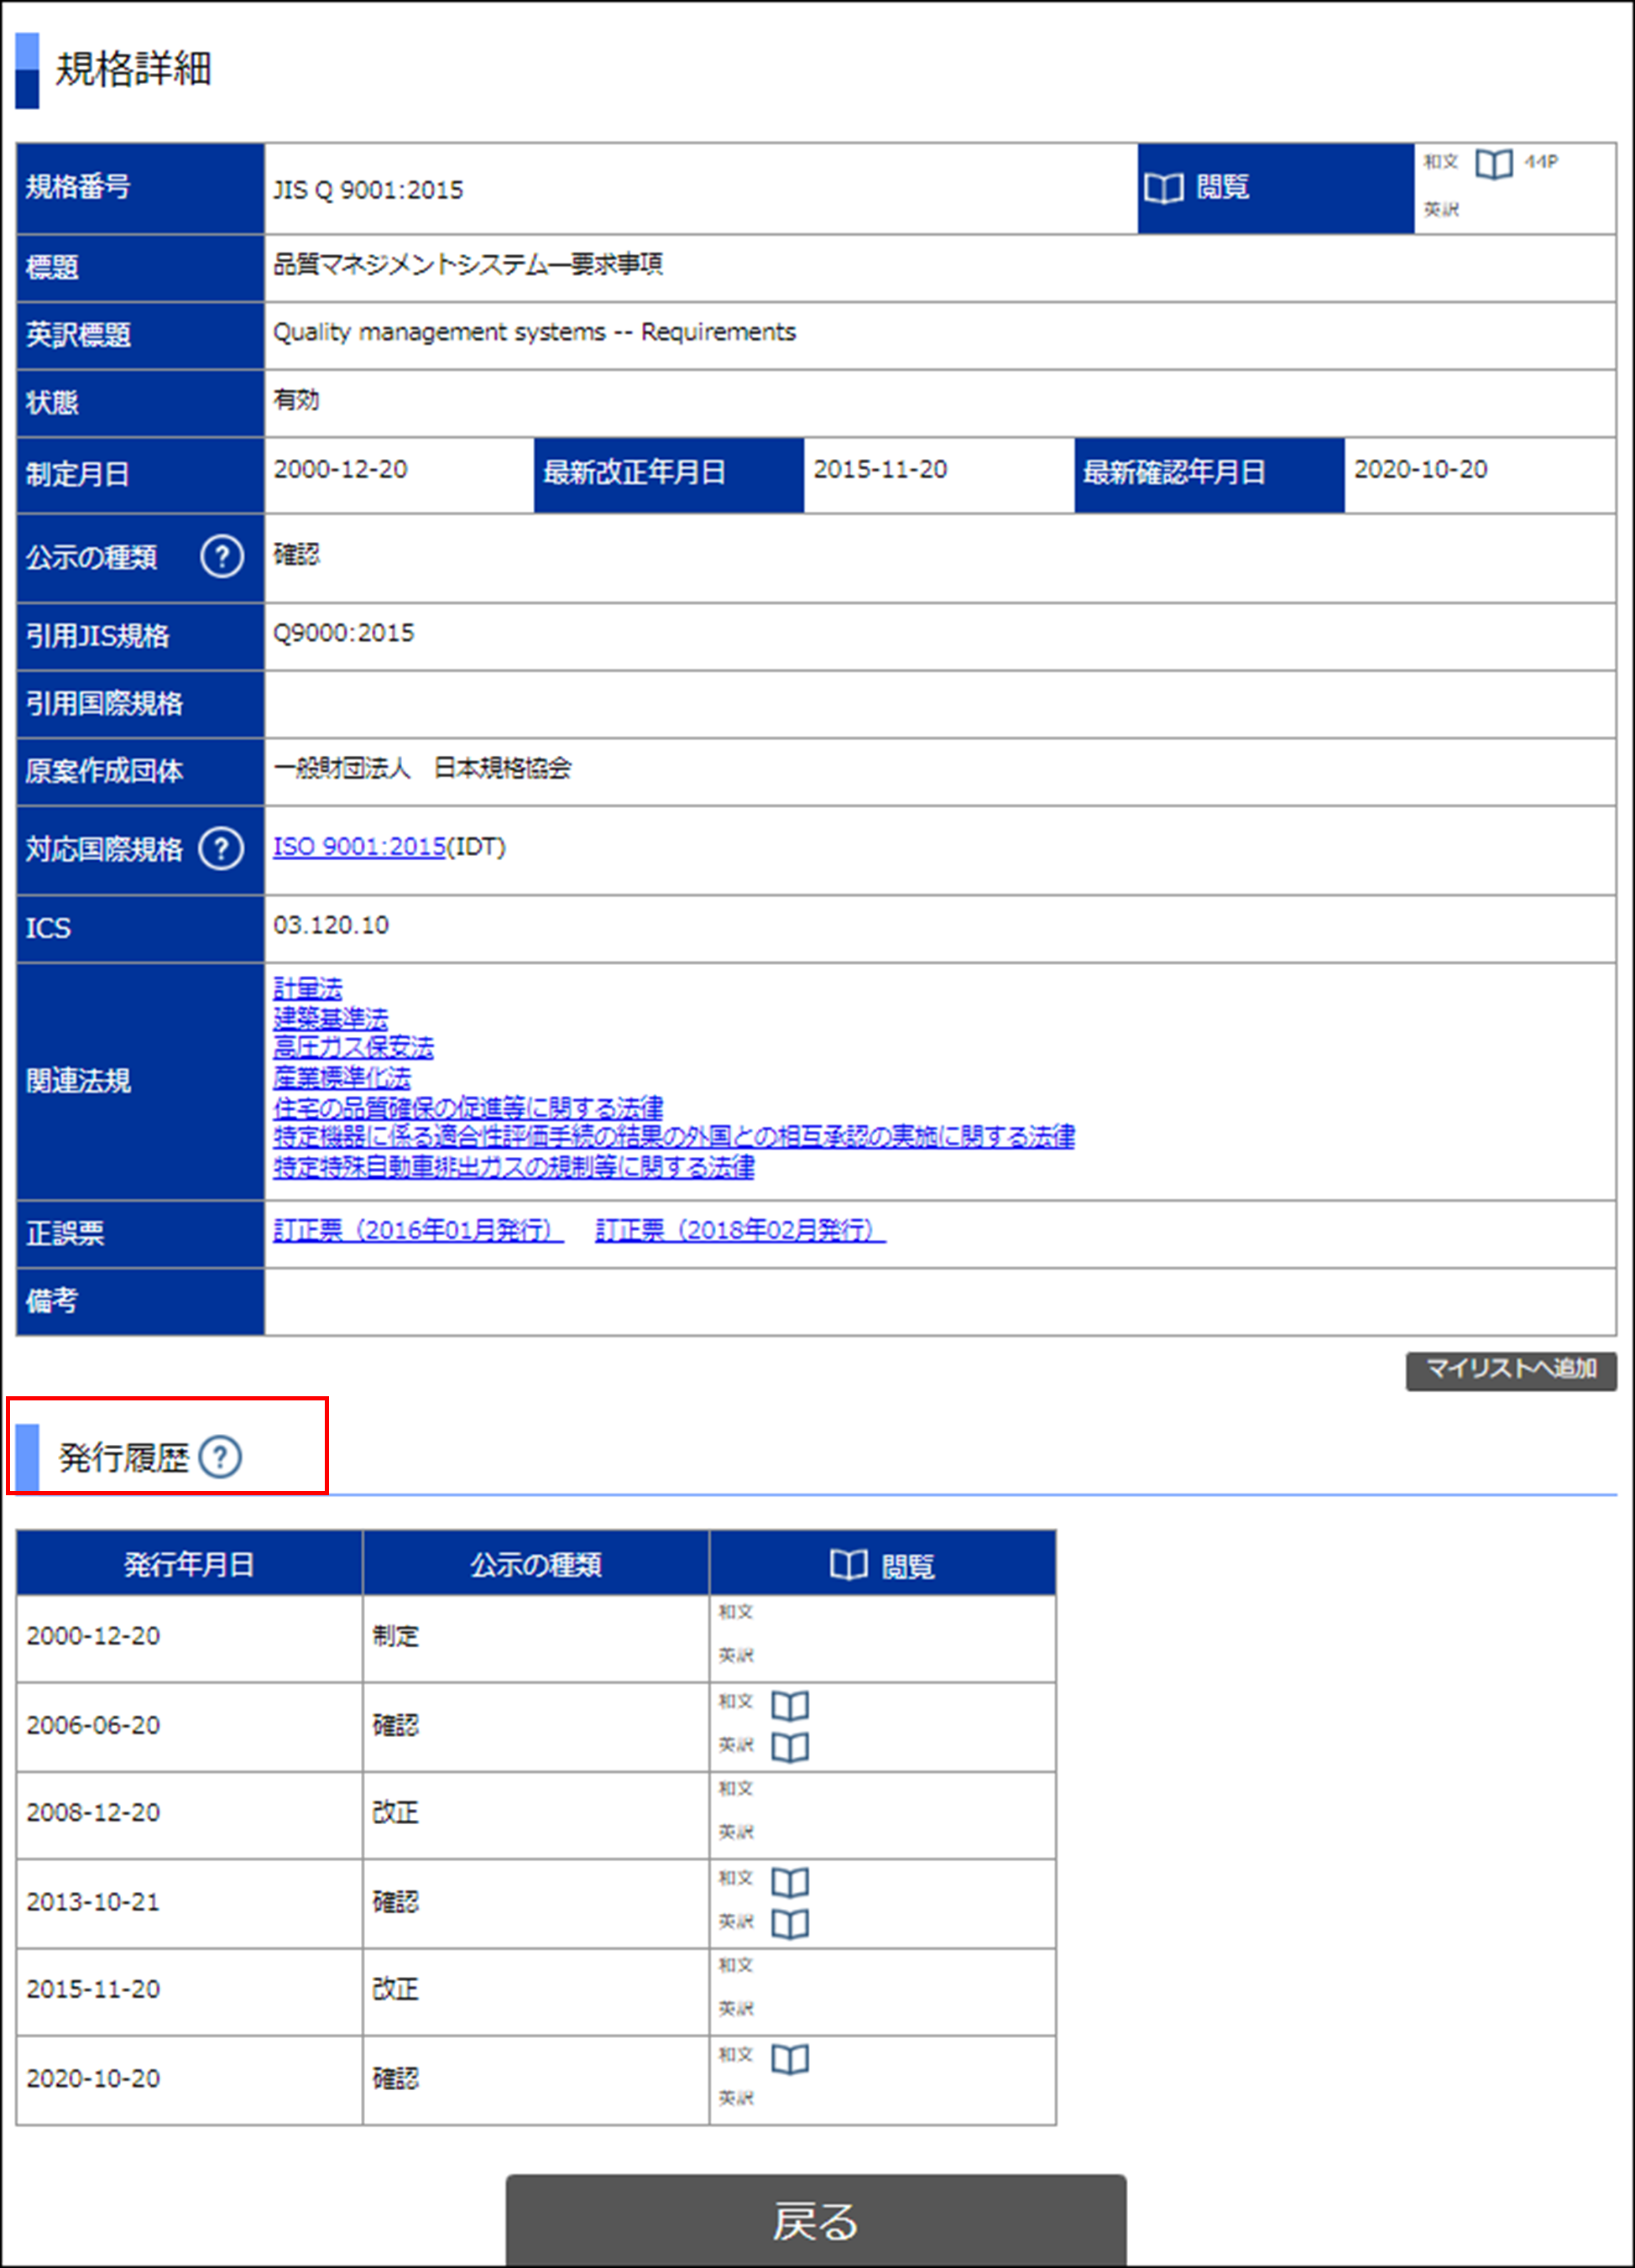Open 英訳 book icon for 2006-06-20 row
The width and height of the screenshot is (1635, 2268).
pyautogui.click(x=789, y=1746)
